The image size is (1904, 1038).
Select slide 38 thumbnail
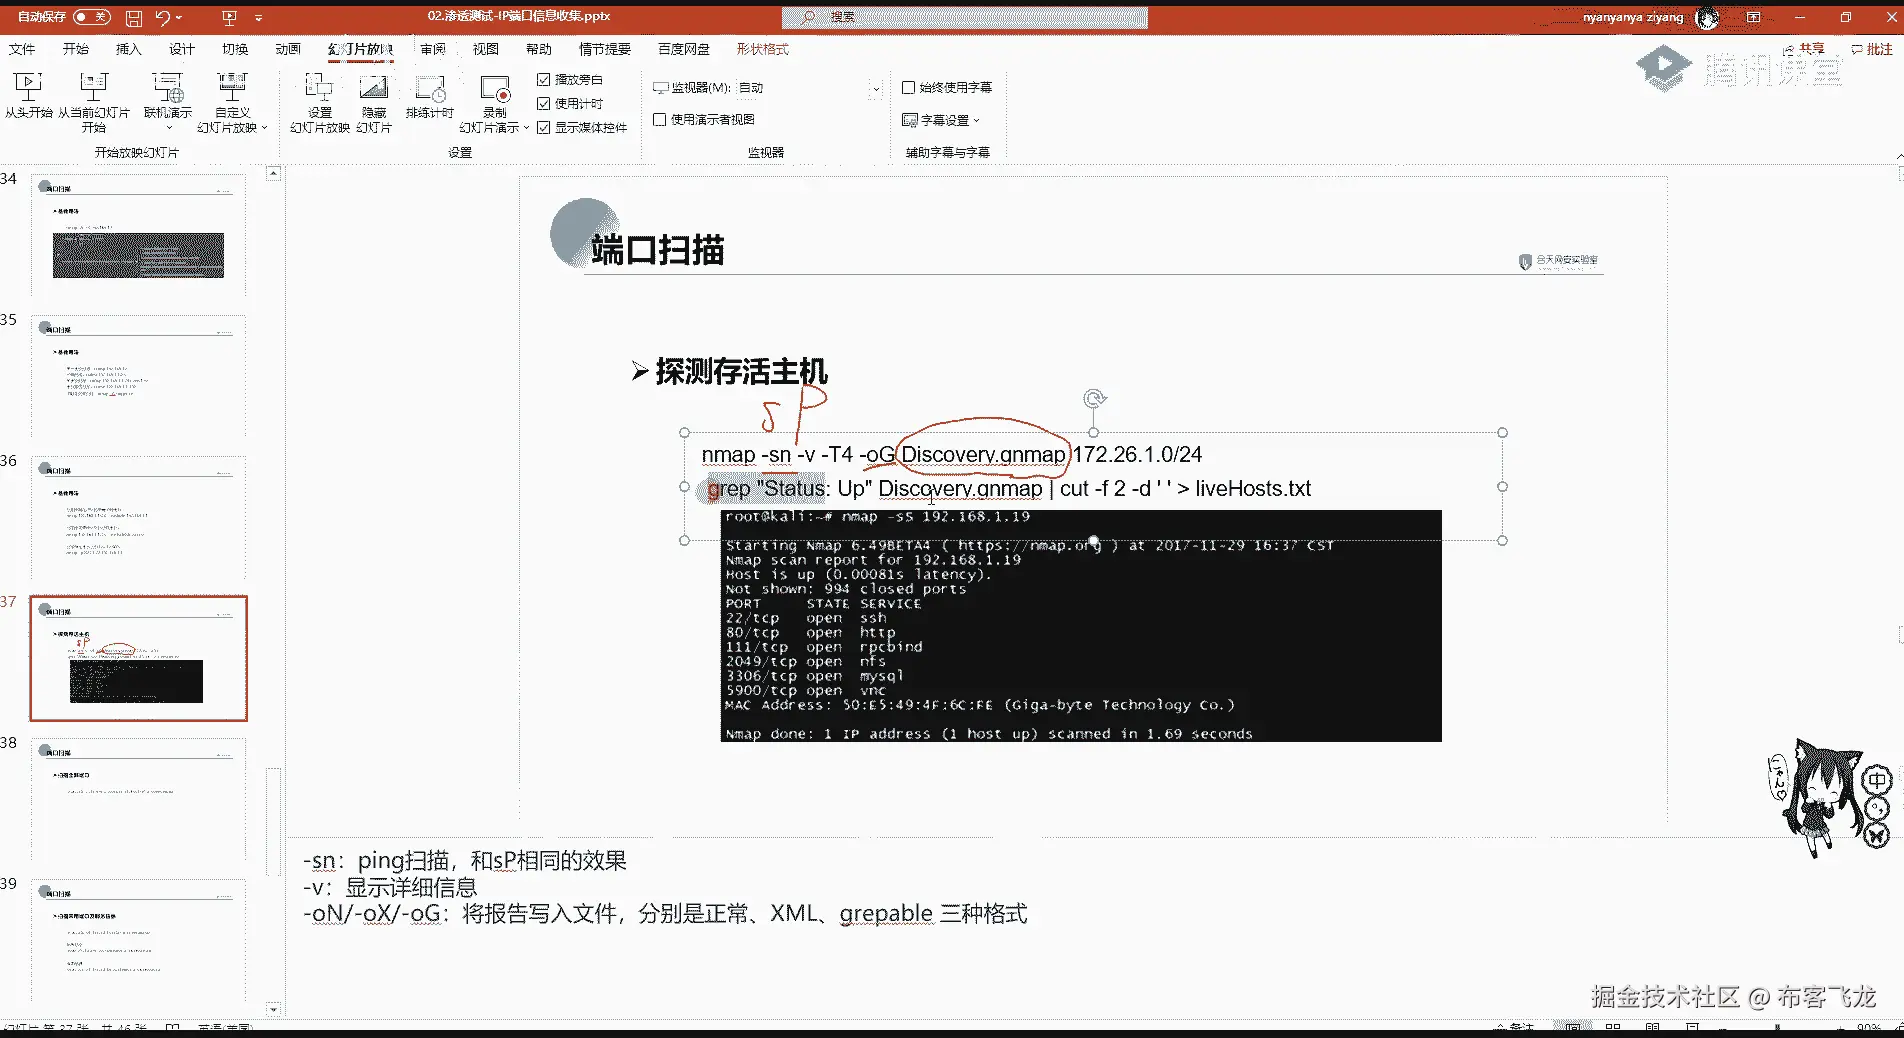(x=138, y=800)
